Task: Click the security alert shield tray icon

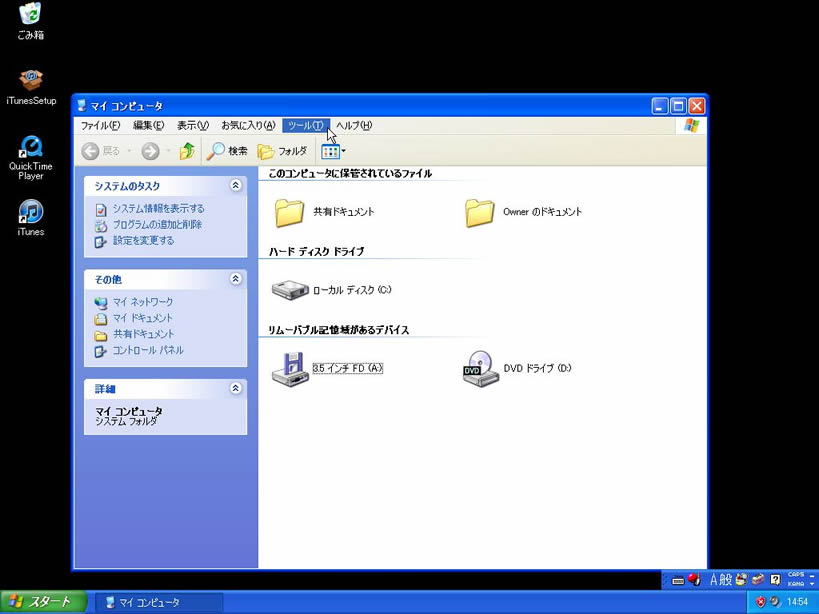Action: click(x=760, y=602)
